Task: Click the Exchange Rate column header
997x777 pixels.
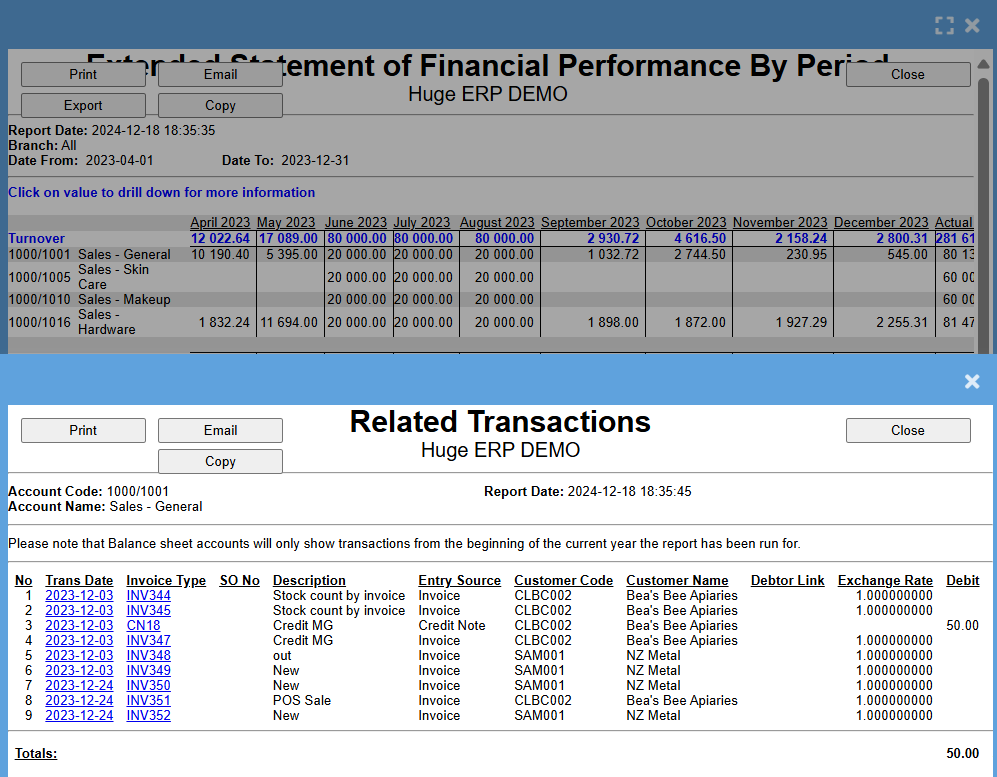Action: 885,581
